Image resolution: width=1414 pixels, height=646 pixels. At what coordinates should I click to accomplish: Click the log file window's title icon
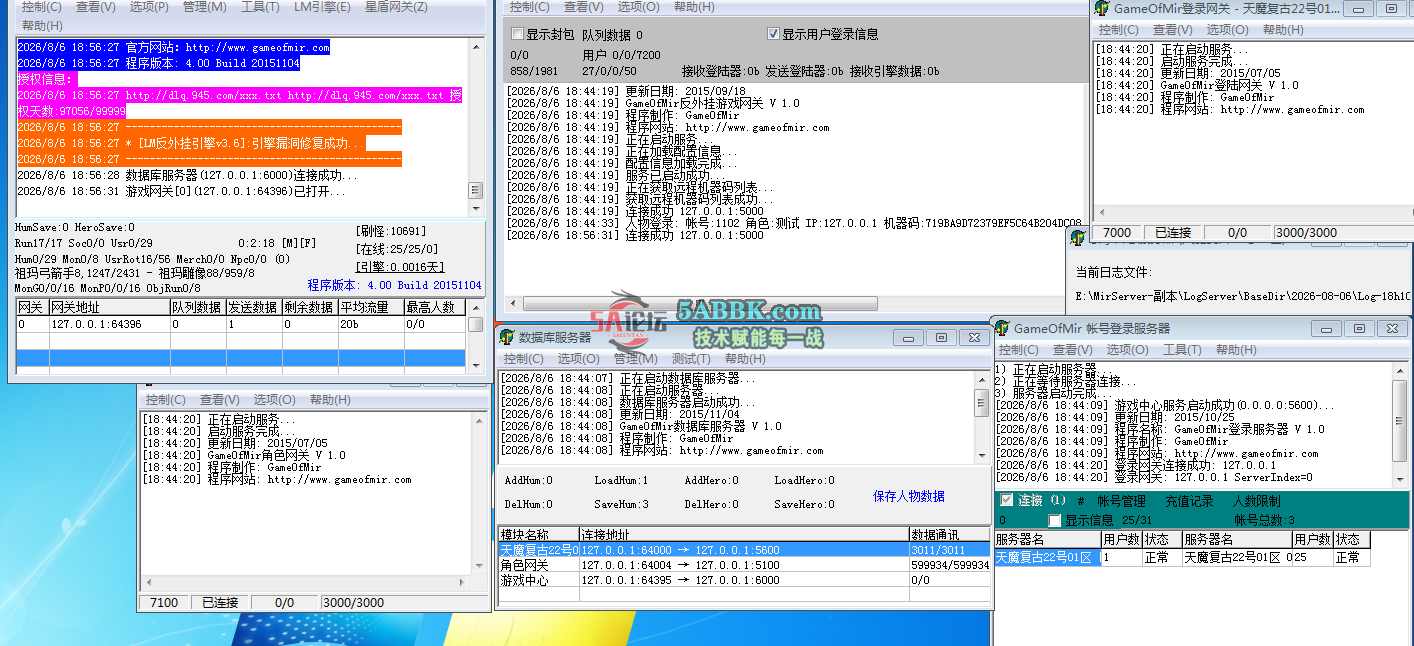(1078, 237)
